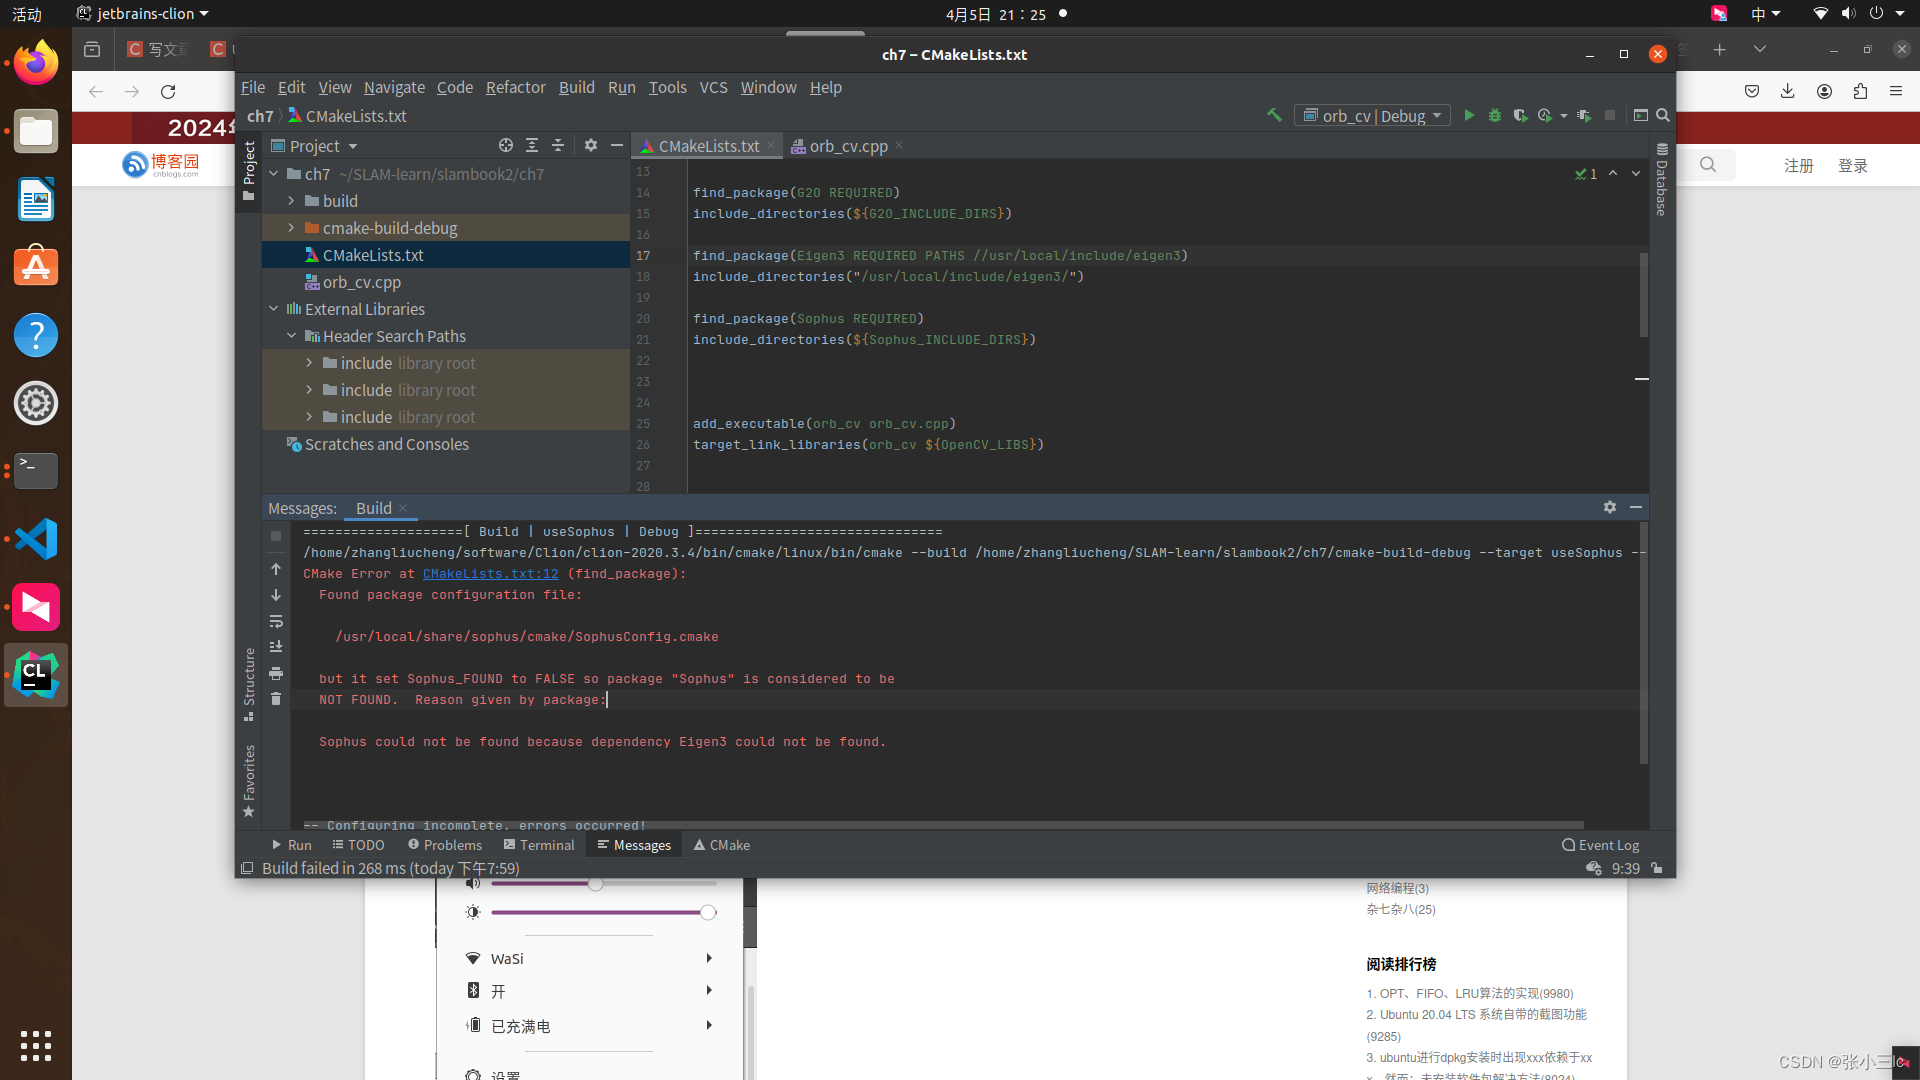
Task: Click the gray Stop button in toolbar
Action: [1610, 115]
